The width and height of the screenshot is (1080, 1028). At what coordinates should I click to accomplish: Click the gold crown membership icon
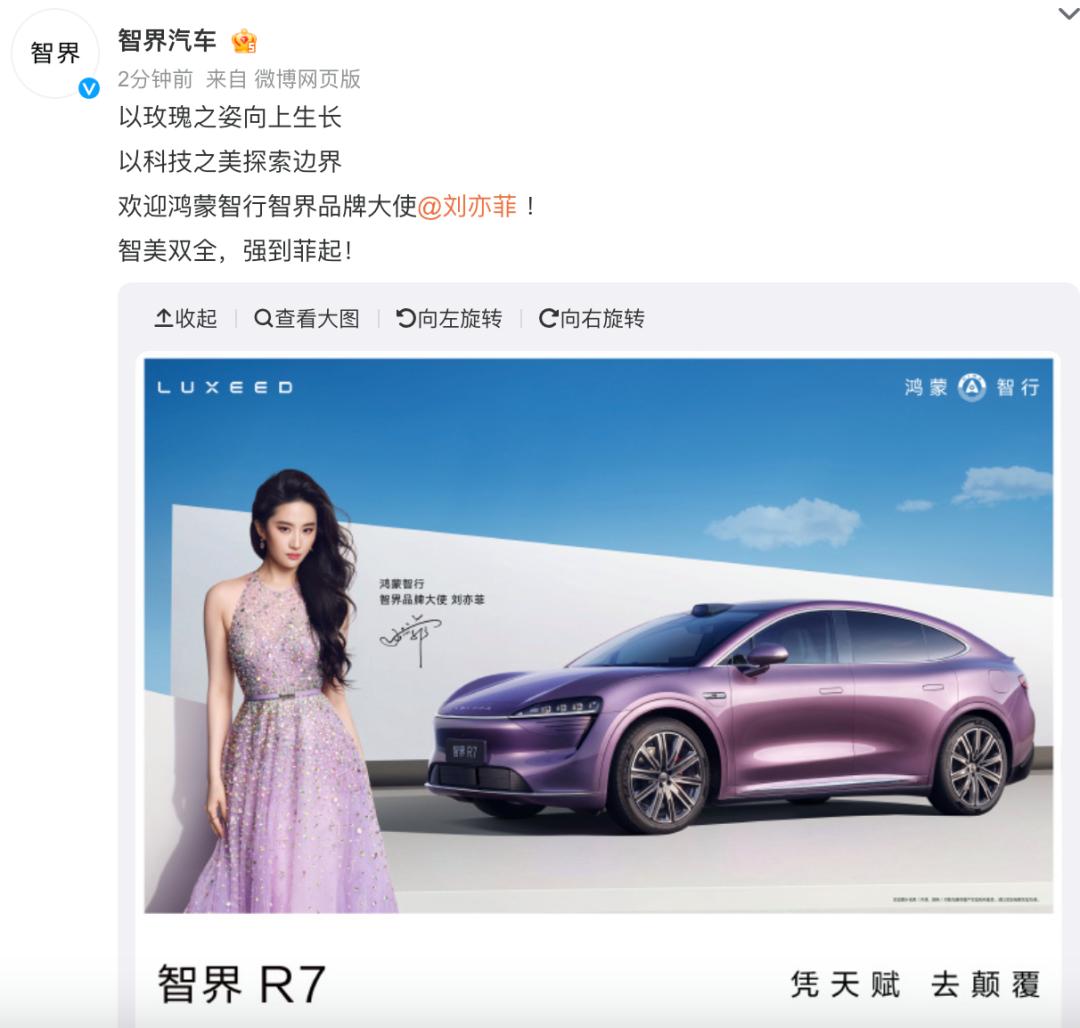[244, 41]
